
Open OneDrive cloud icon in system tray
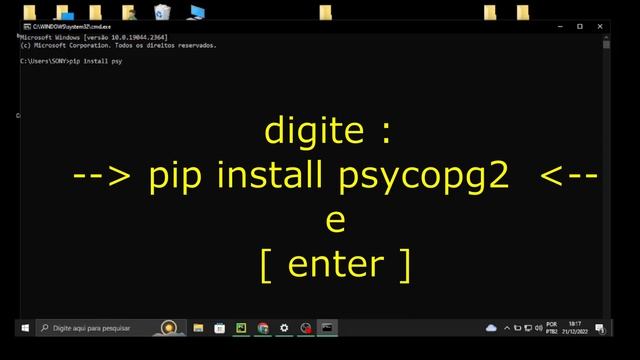tap(491, 328)
